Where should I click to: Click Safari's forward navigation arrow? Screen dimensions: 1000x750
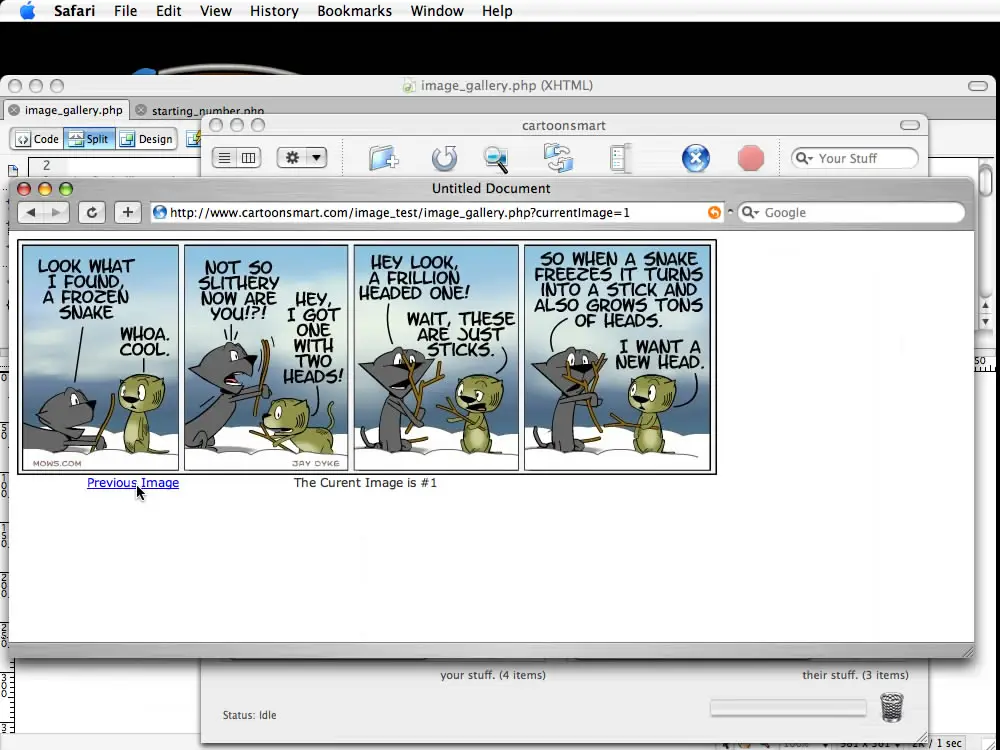[56, 212]
